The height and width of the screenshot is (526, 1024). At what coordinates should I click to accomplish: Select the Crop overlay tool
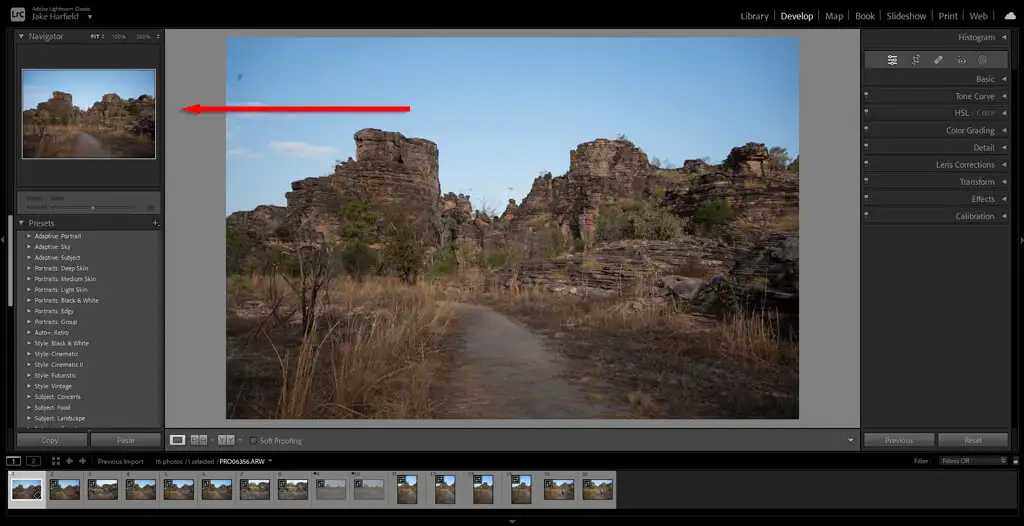click(x=916, y=59)
